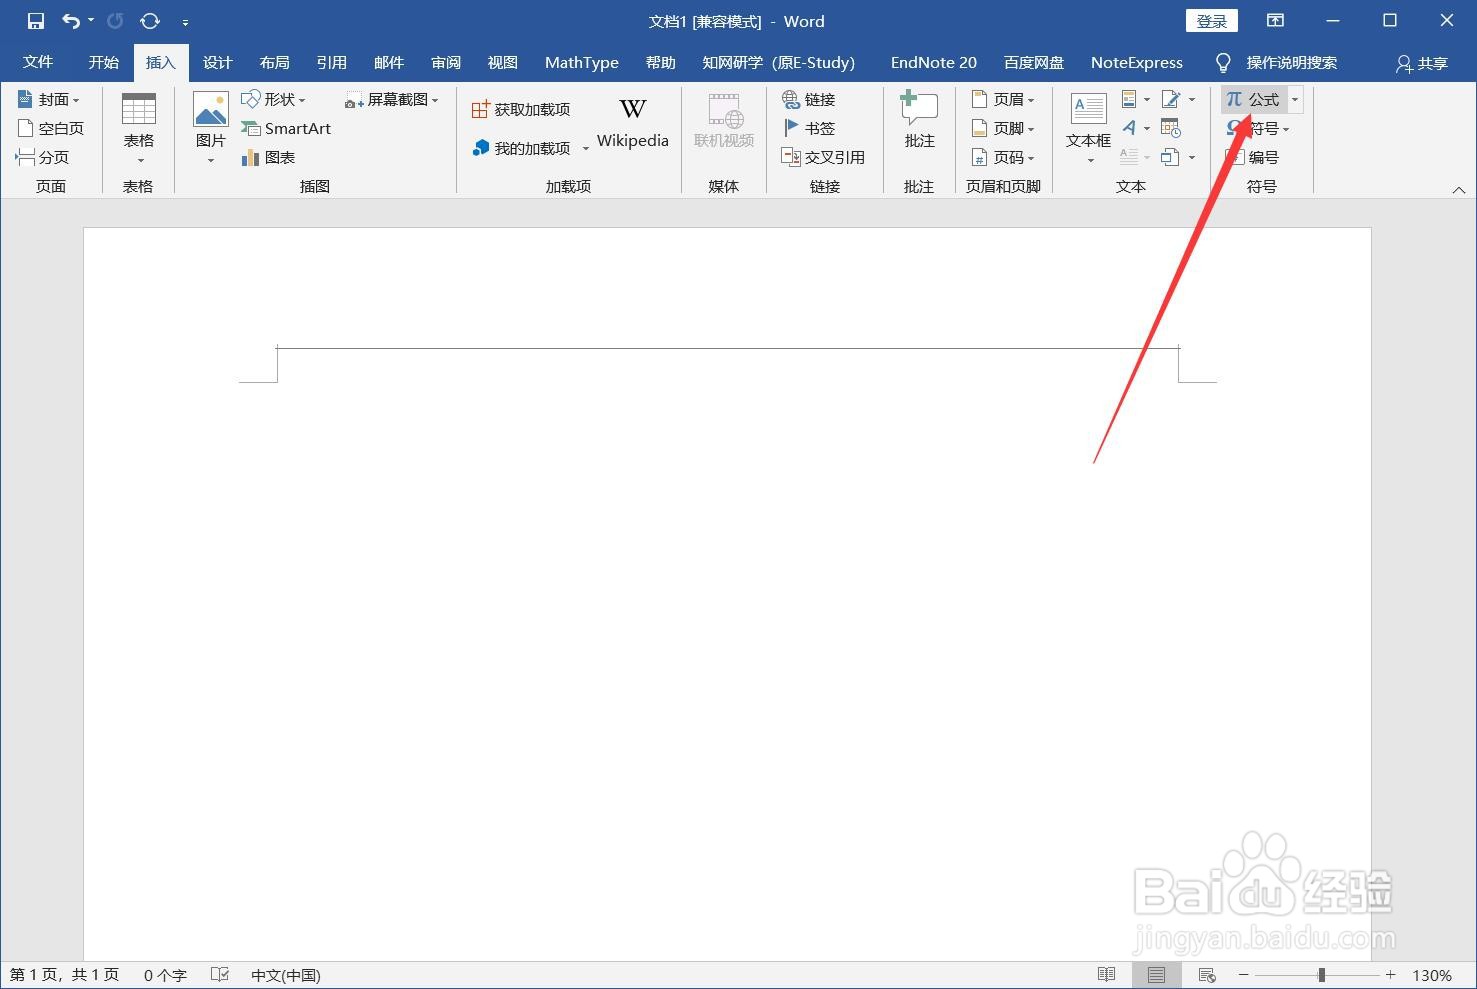Open the lightbulb Tell Me search (操作说明搜索)
The height and width of the screenshot is (989, 1477).
1276,62
